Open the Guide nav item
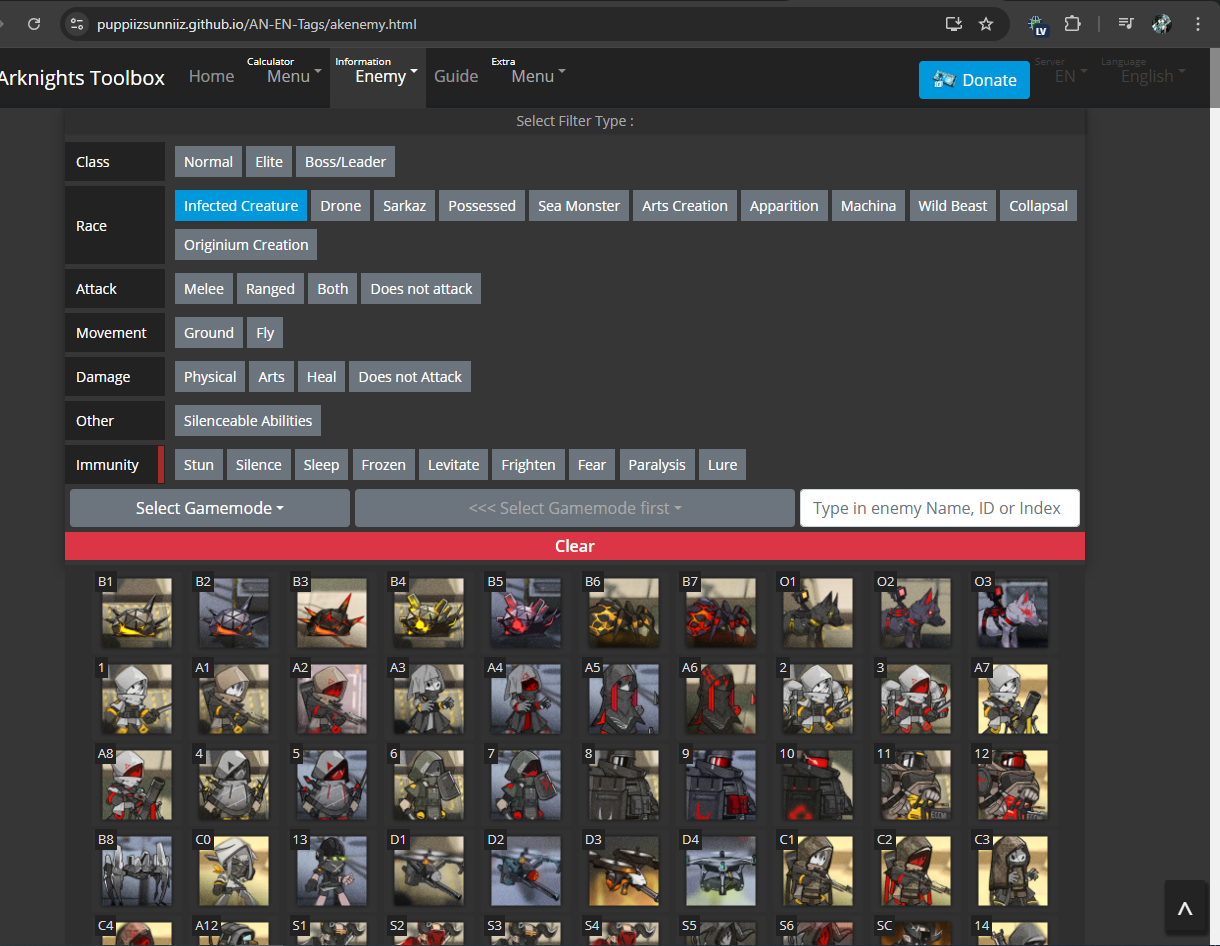 click(456, 76)
